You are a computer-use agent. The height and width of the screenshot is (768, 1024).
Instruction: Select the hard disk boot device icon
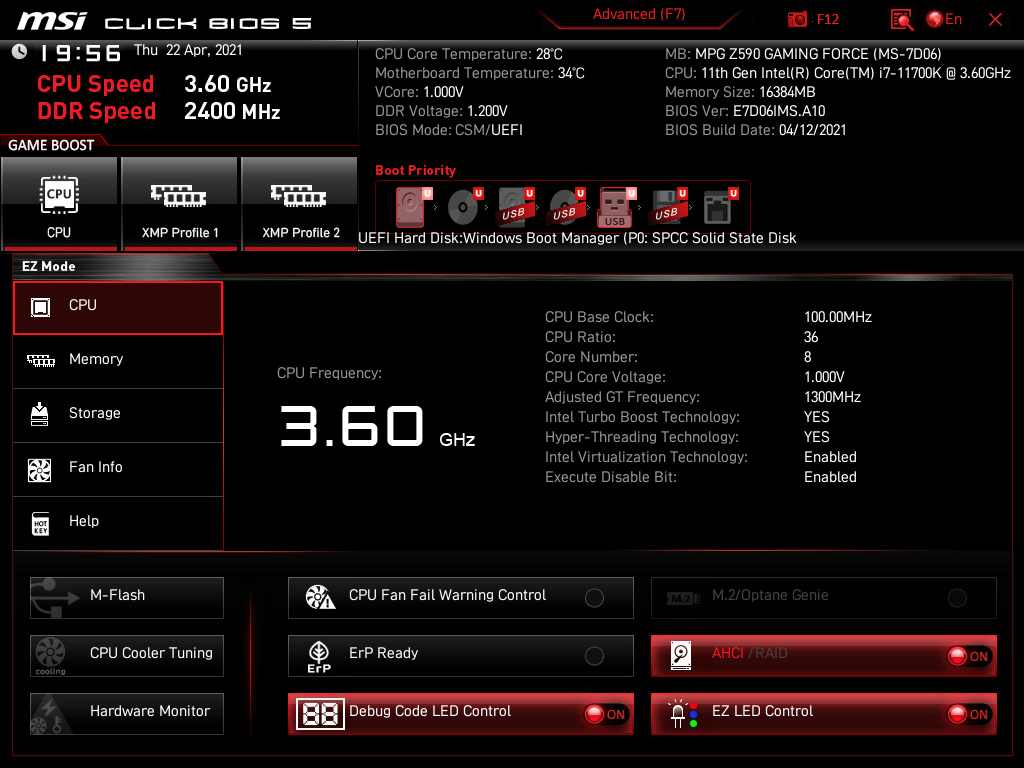pos(411,206)
